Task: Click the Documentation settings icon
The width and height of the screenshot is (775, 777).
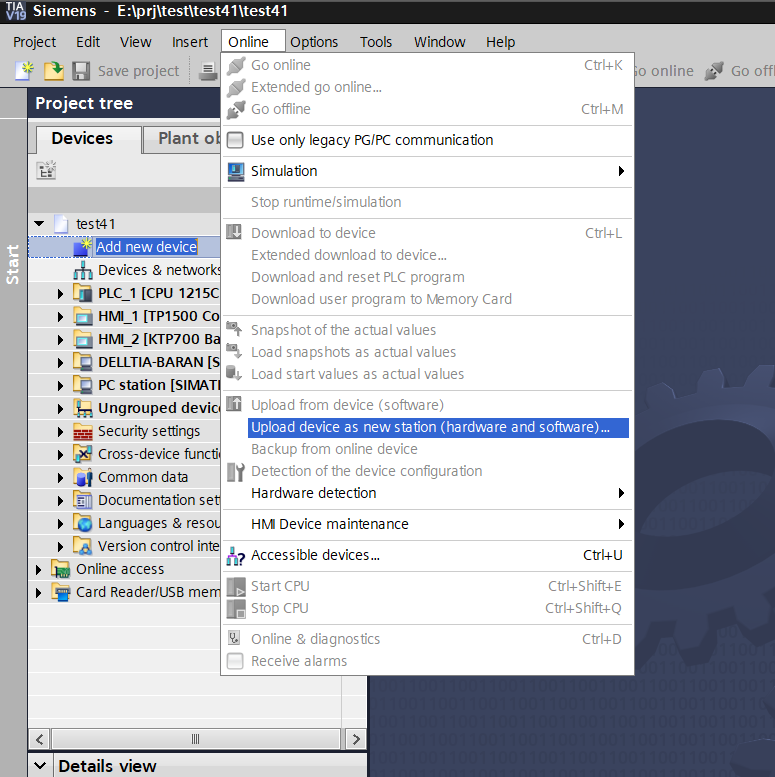Action: coord(83,500)
